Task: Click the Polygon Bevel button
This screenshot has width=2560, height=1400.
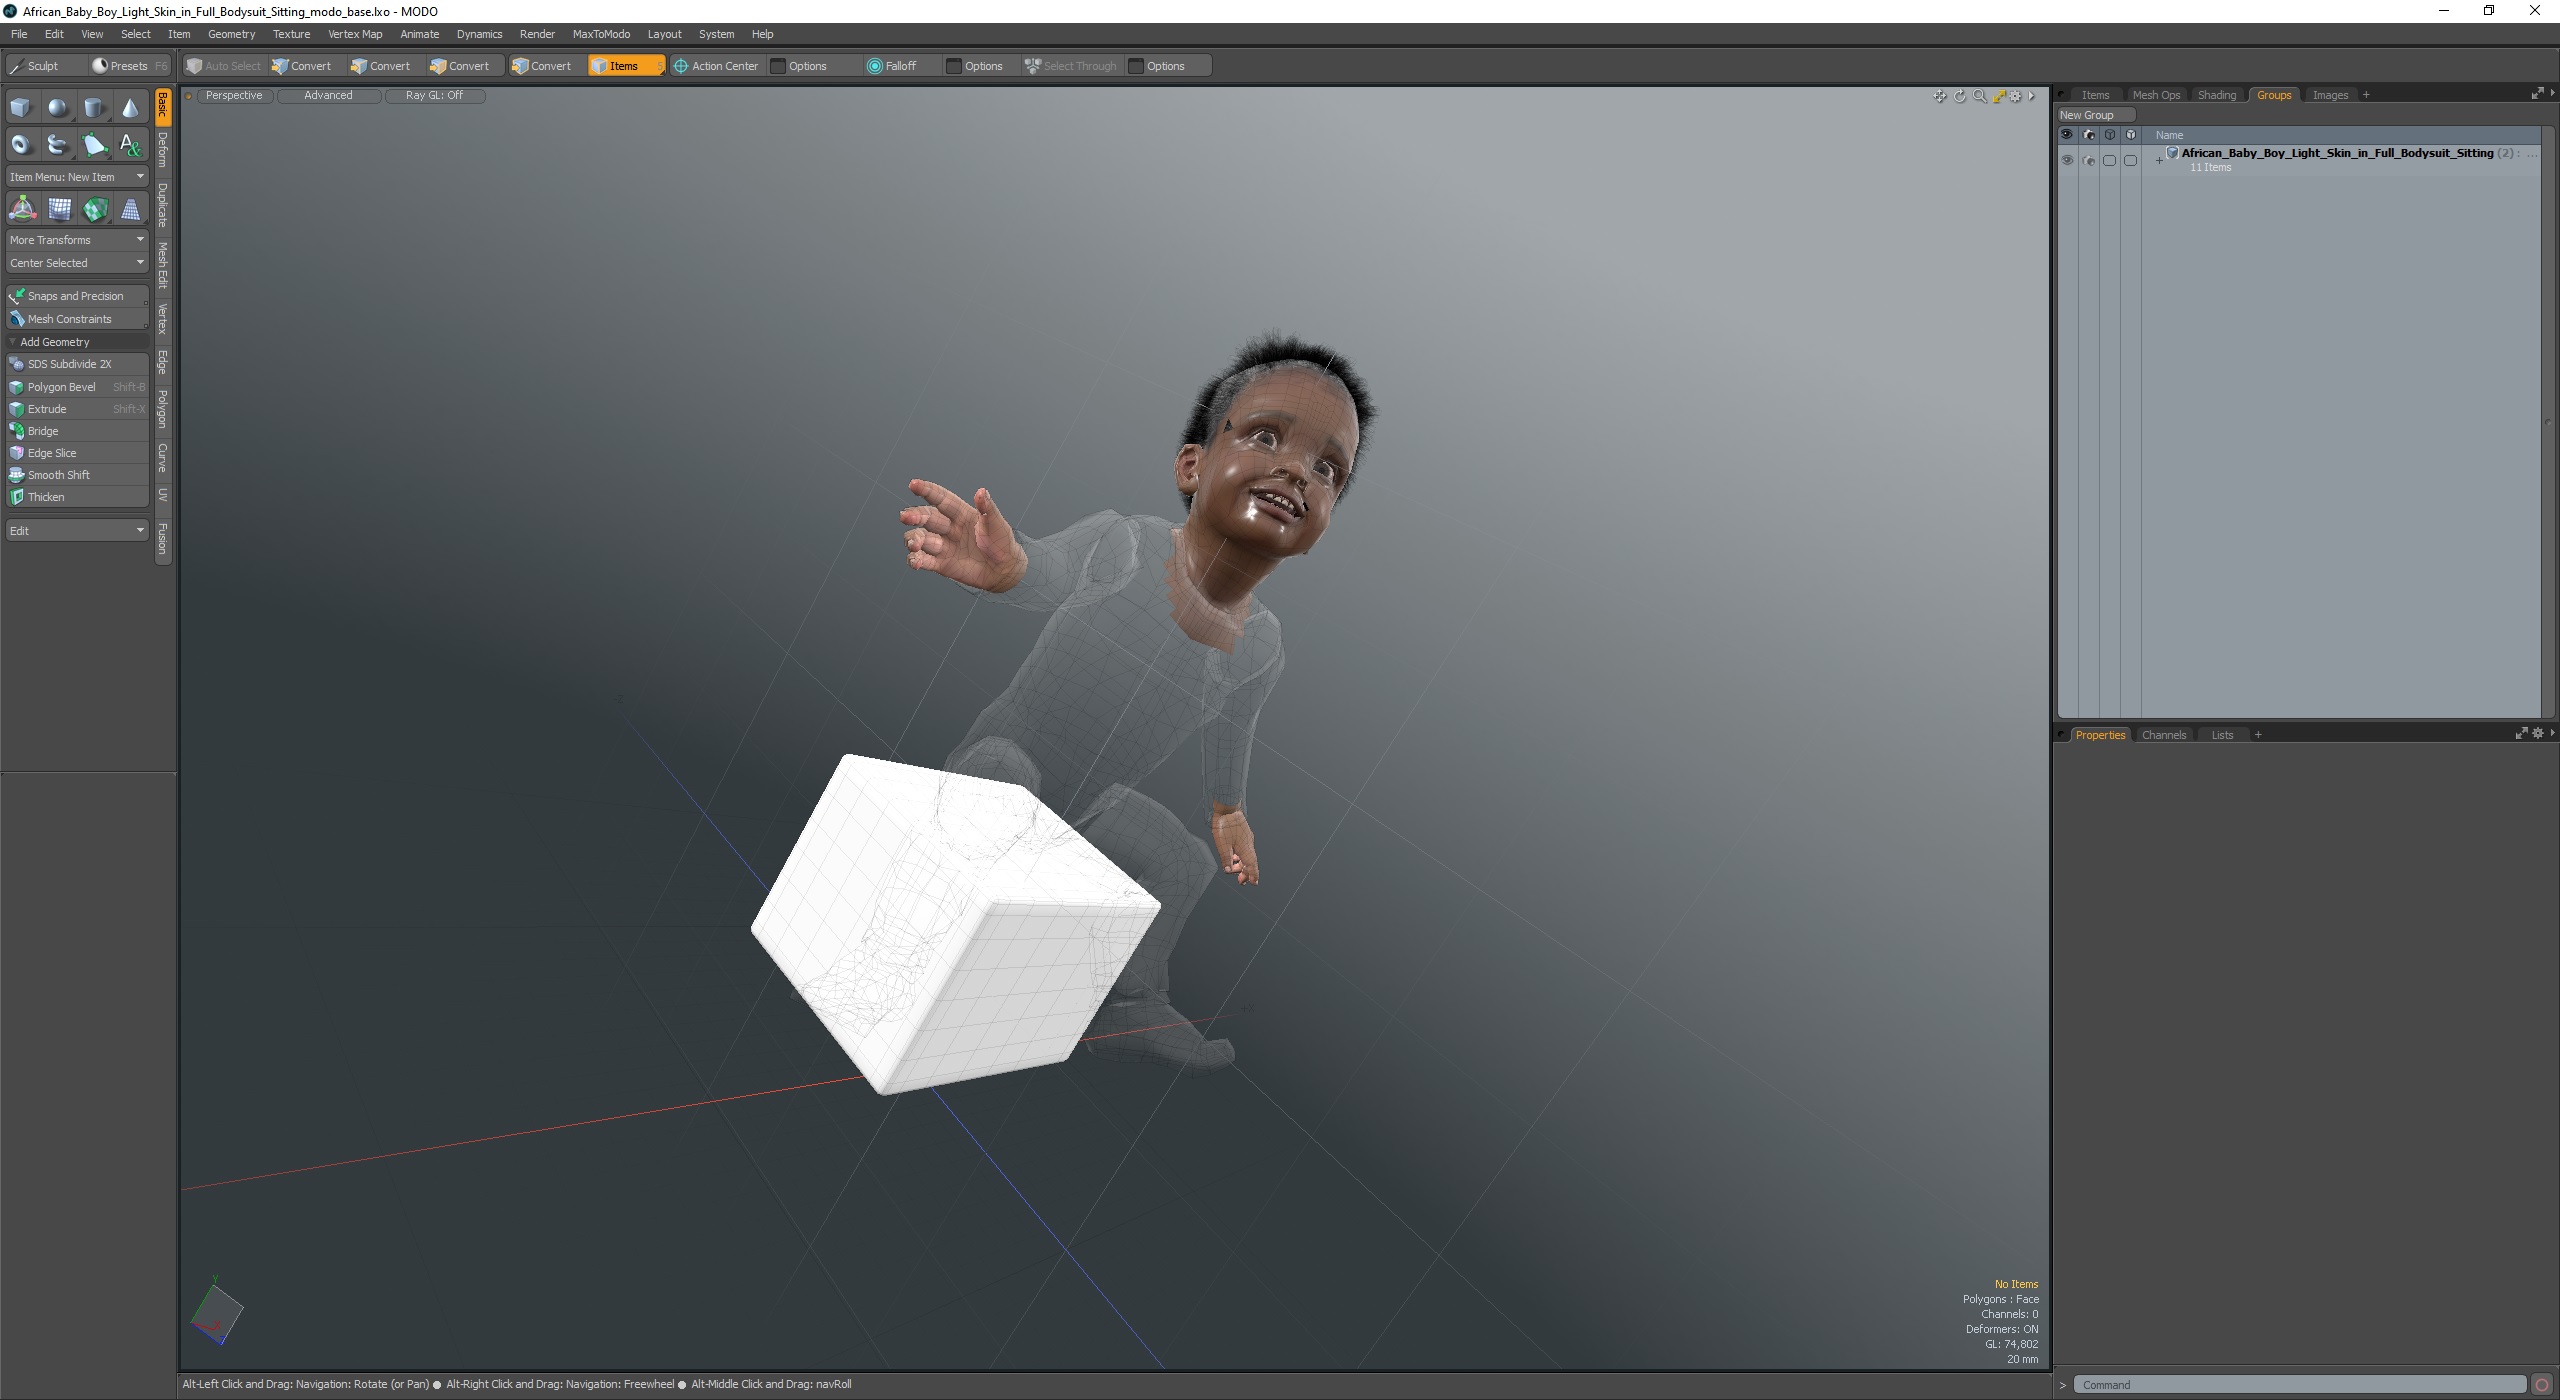Action: click(x=62, y=387)
